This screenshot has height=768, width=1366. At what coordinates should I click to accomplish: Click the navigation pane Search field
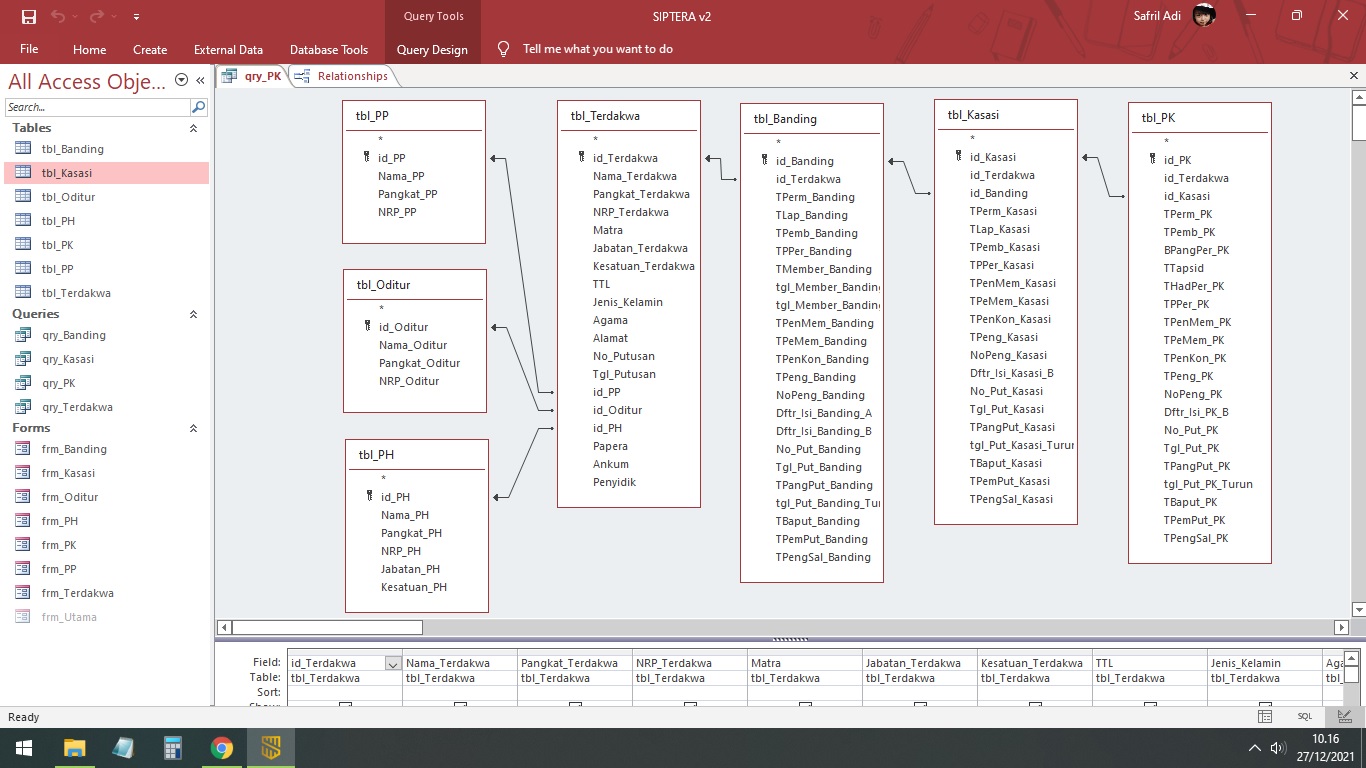[x=97, y=107]
